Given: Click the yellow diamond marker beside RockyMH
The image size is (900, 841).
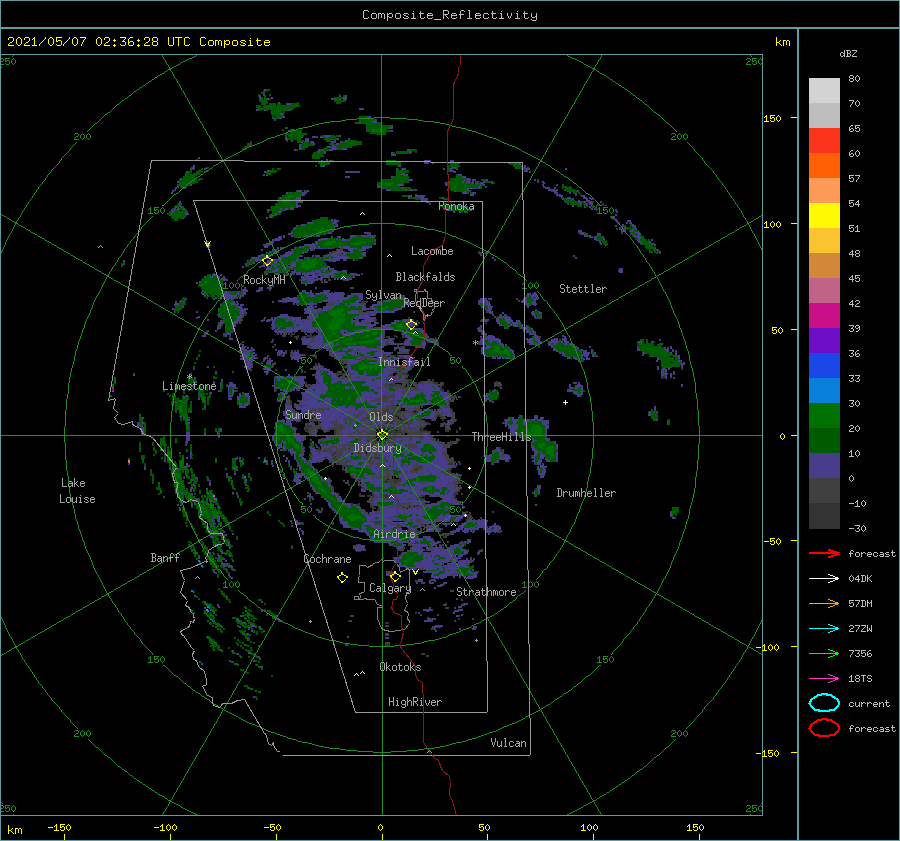Looking at the screenshot, I should coord(267,261).
